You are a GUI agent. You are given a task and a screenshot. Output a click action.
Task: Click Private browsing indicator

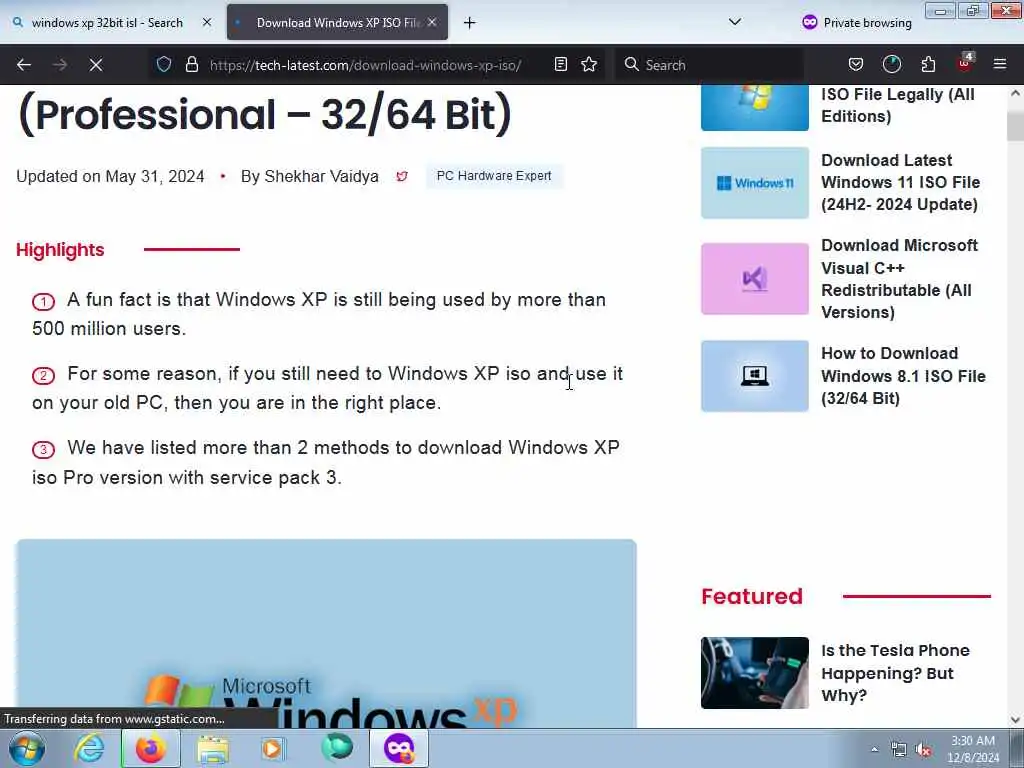pos(856,23)
